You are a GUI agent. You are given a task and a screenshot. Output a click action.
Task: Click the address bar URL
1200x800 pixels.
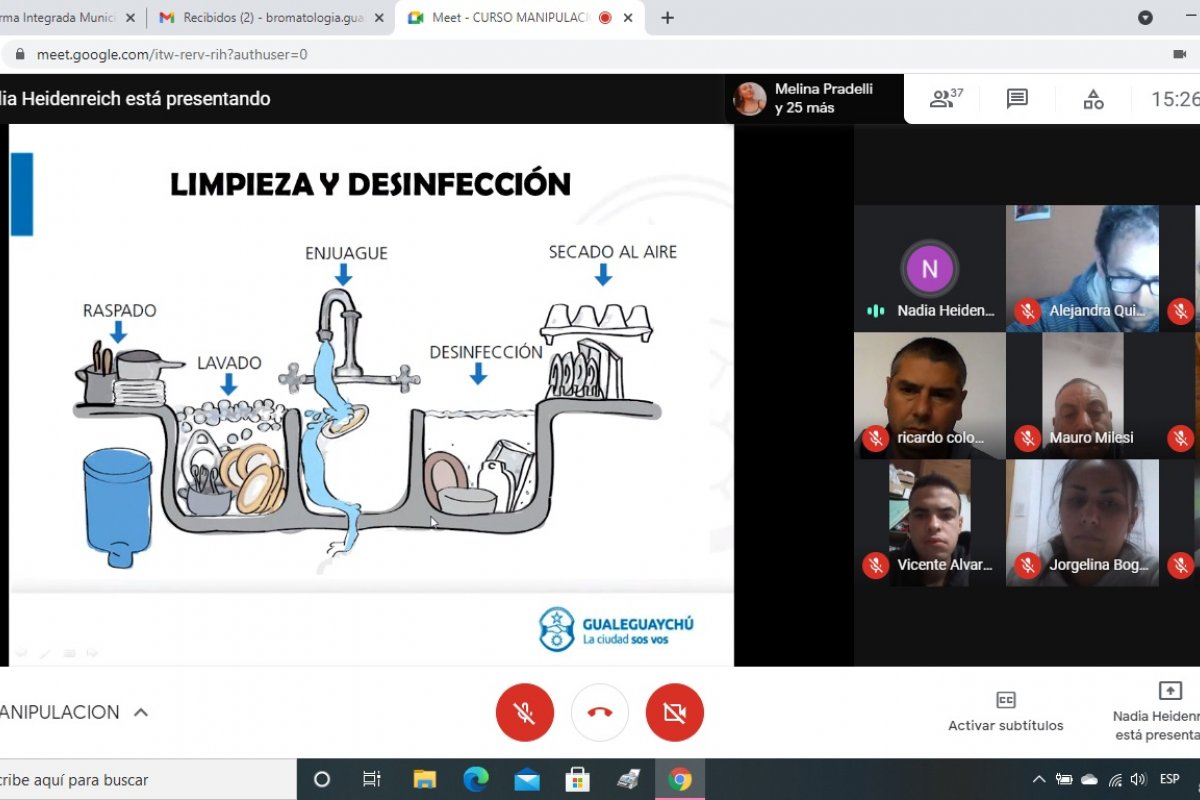pyautogui.click(x=172, y=54)
